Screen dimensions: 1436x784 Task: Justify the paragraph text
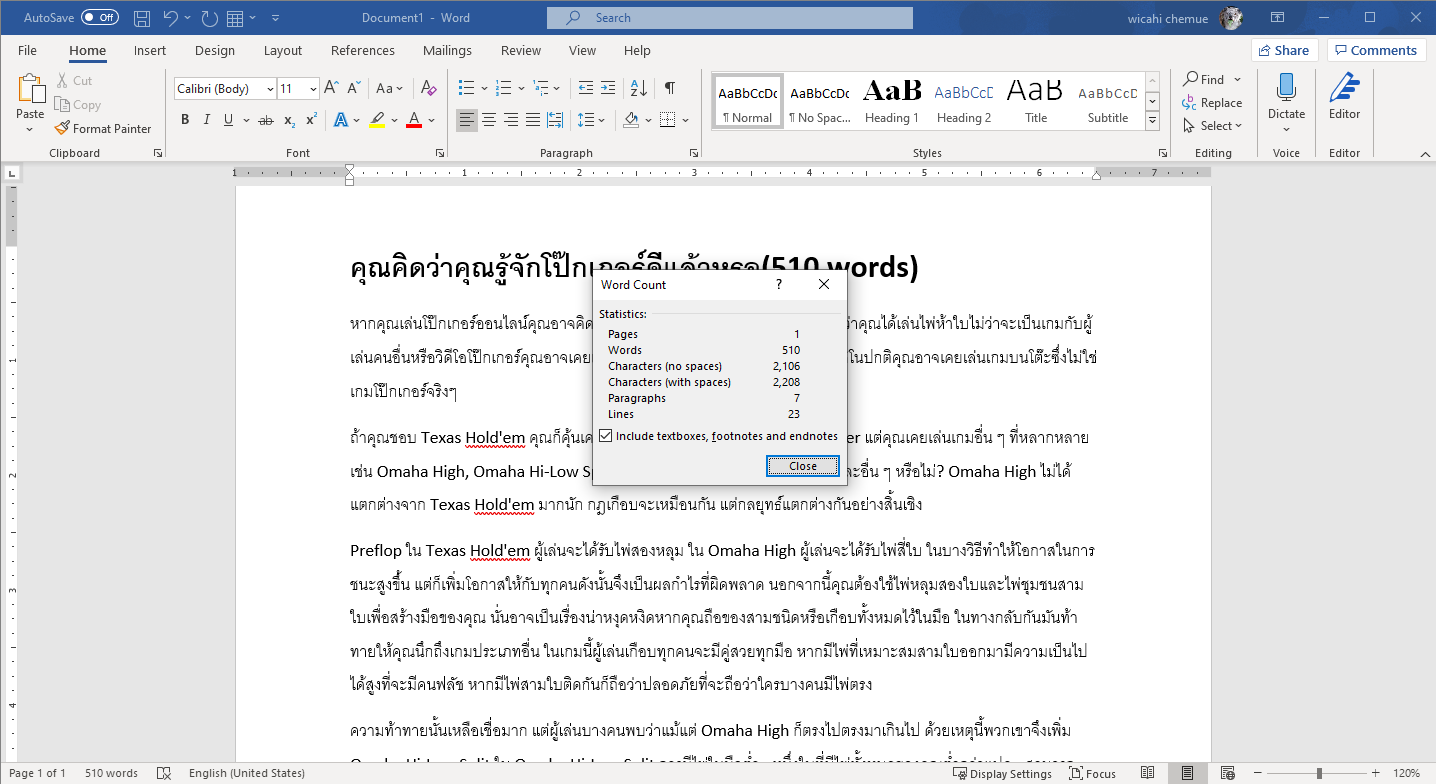click(x=533, y=120)
